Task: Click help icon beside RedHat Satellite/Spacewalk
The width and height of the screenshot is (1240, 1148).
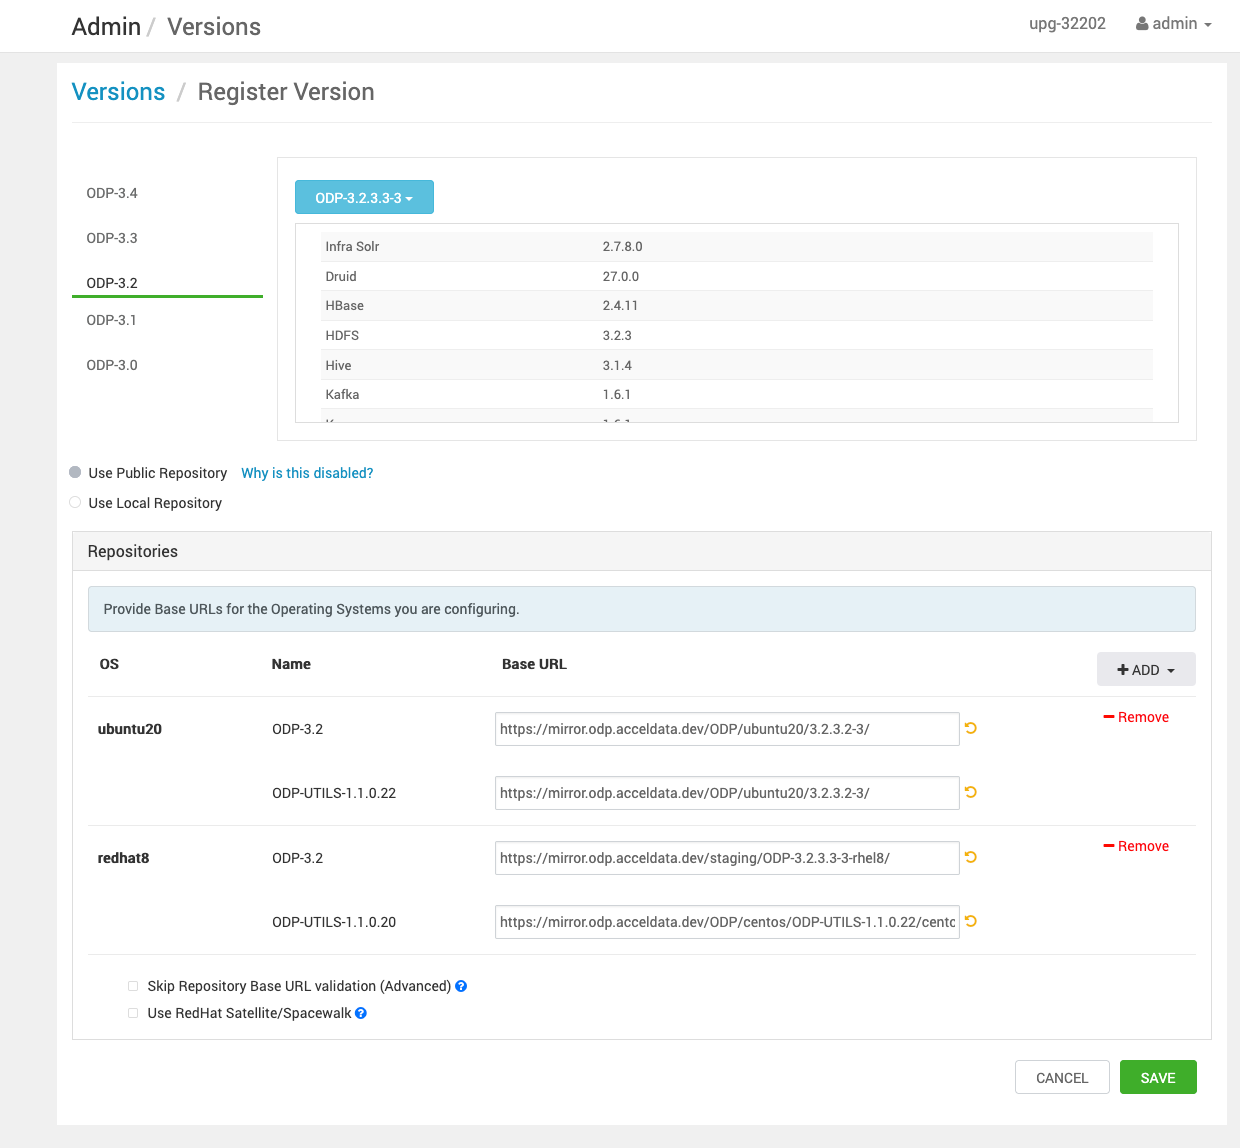Action: tap(361, 1013)
